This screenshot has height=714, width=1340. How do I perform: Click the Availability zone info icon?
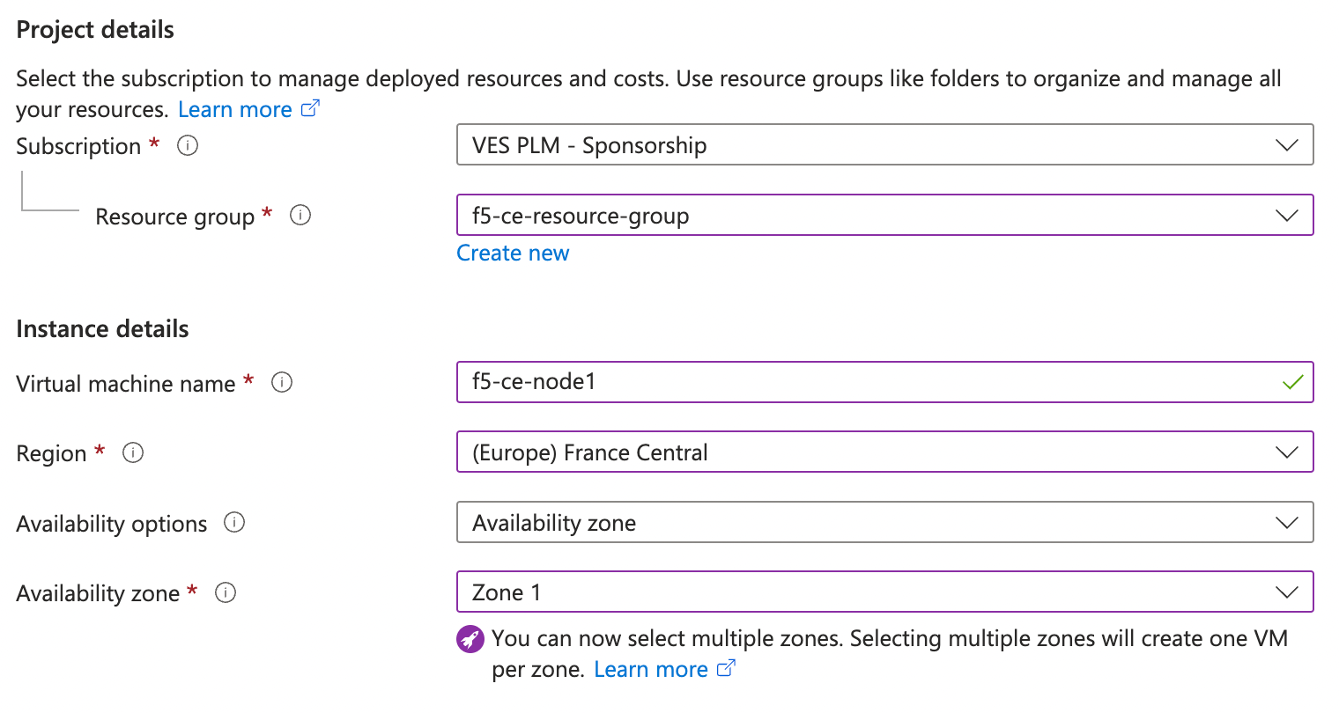click(226, 592)
